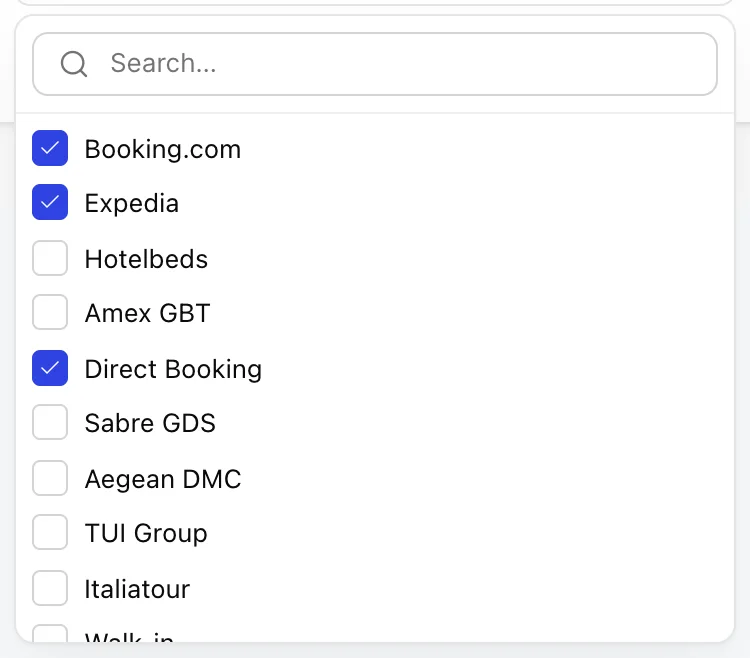Screen dimensions: 750x658
Task: Select the Italiatour label text
Action: pos(137,589)
